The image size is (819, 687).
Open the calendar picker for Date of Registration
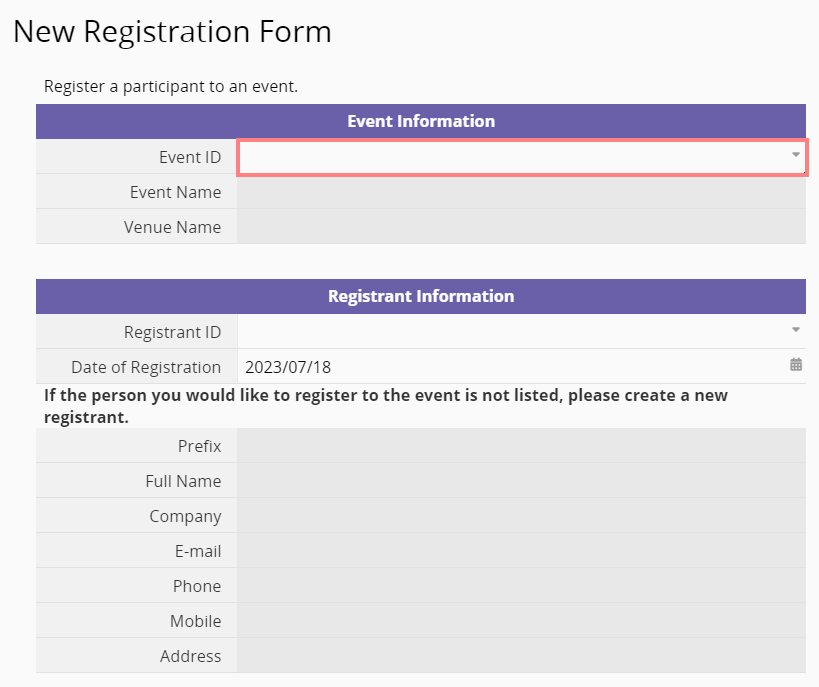click(796, 366)
